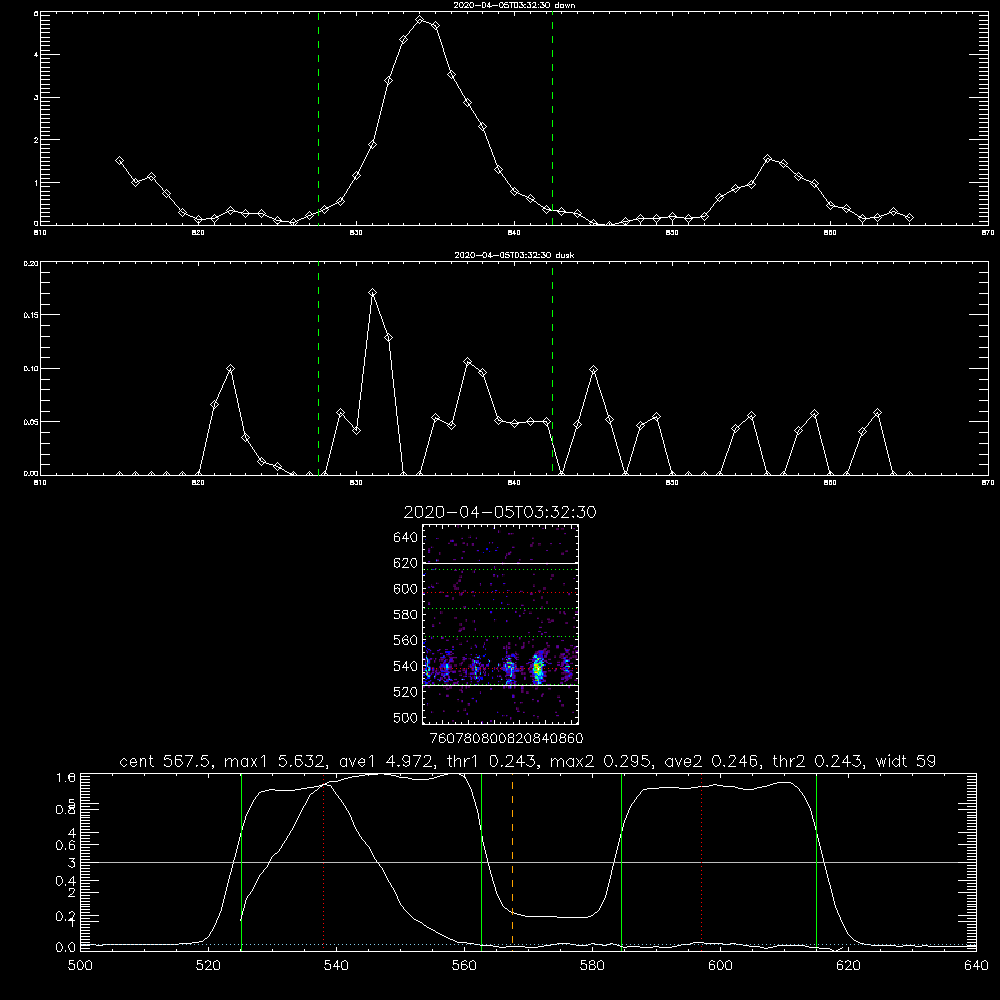The height and width of the screenshot is (1000, 1000).
Task: Click the horizontal white threshold line in bottom plot
Action: point(528,862)
